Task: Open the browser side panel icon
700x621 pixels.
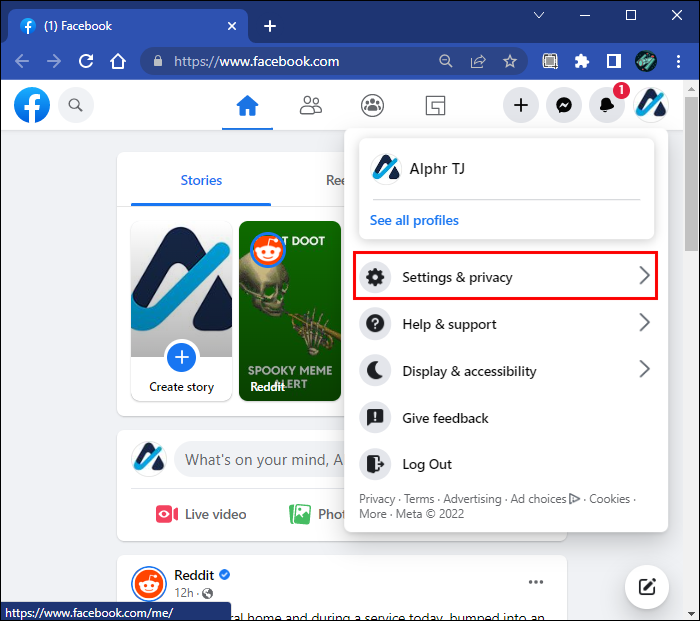Action: pyautogui.click(x=614, y=61)
